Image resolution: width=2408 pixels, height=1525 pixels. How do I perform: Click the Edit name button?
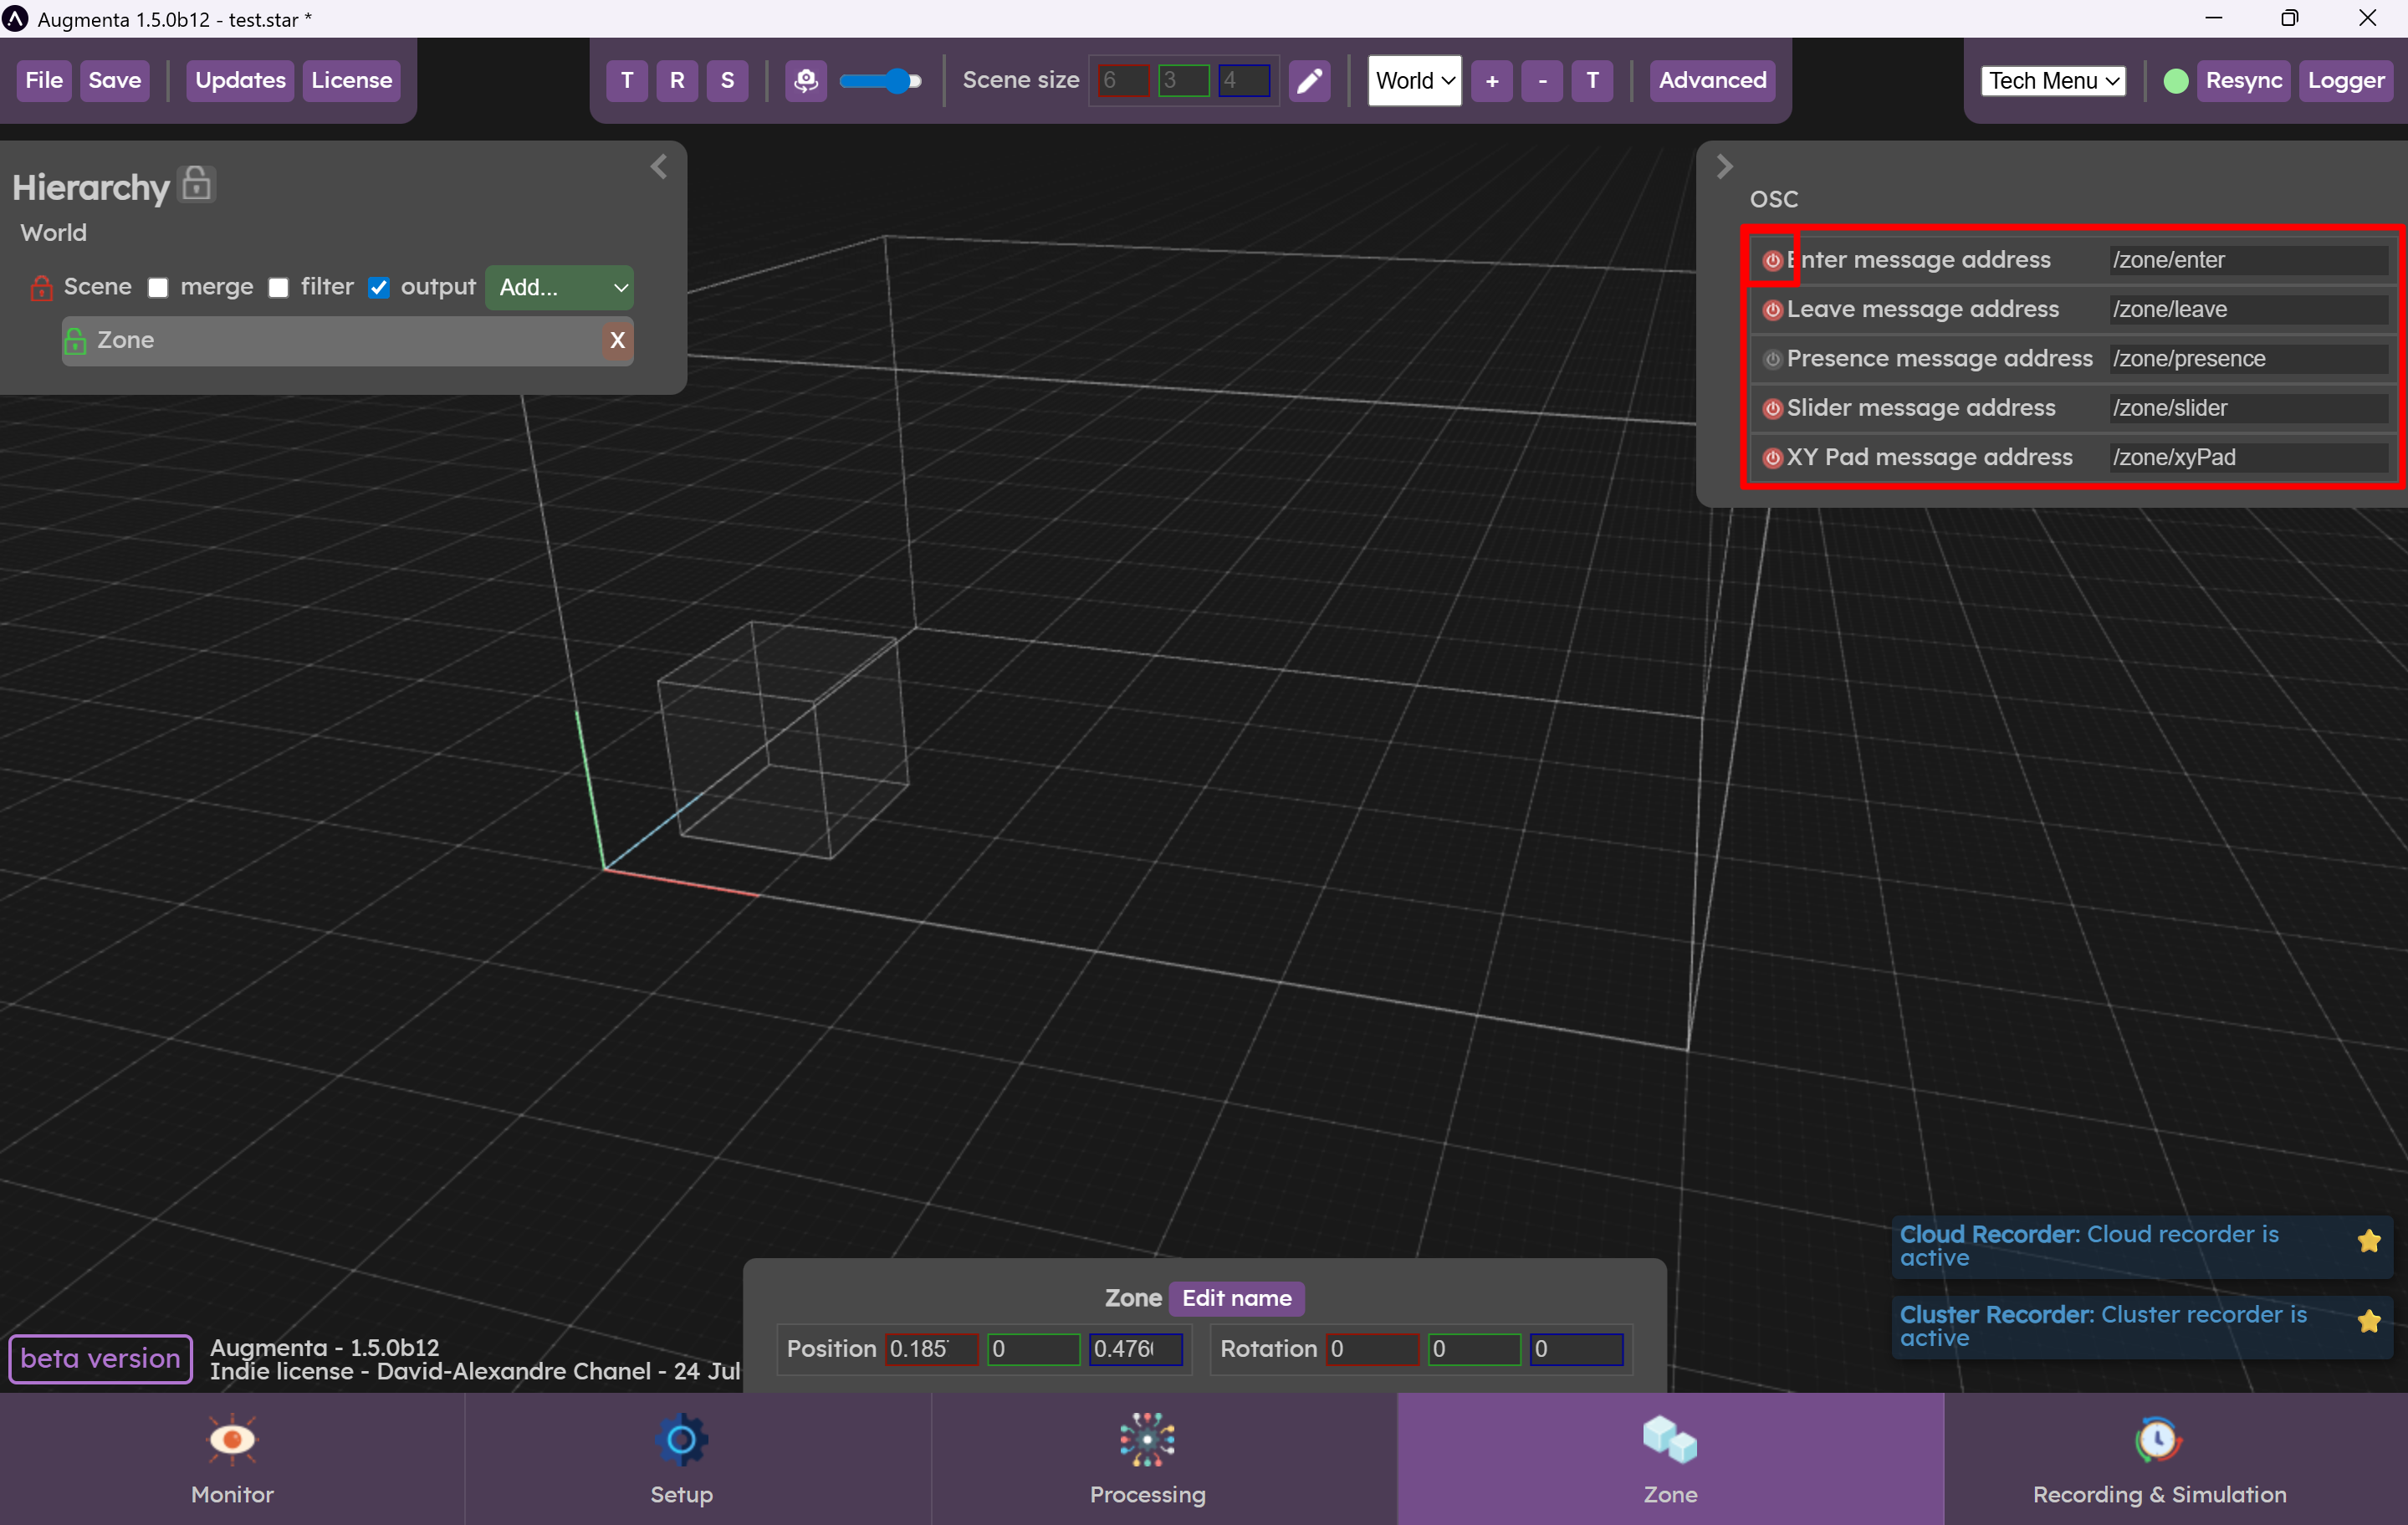click(x=1236, y=1298)
